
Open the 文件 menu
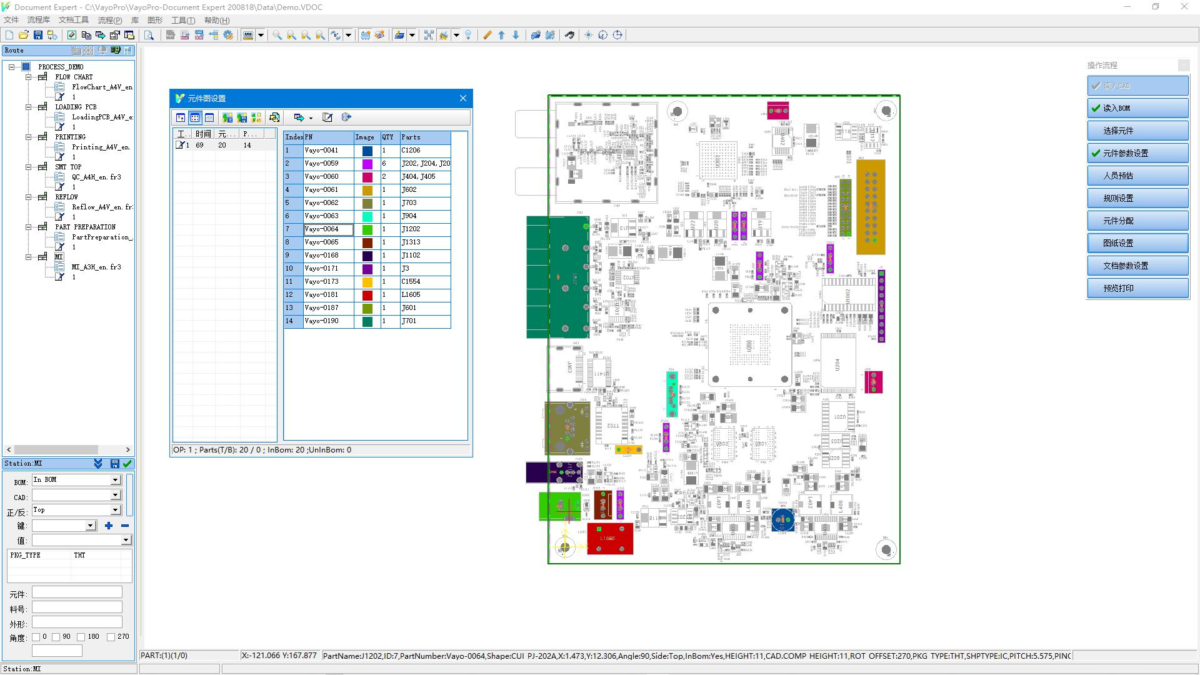pyautogui.click(x=11, y=20)
